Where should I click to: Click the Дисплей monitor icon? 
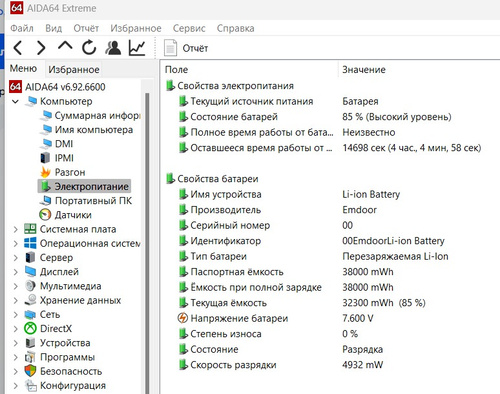pyautogui.click(x=30, y=272)
